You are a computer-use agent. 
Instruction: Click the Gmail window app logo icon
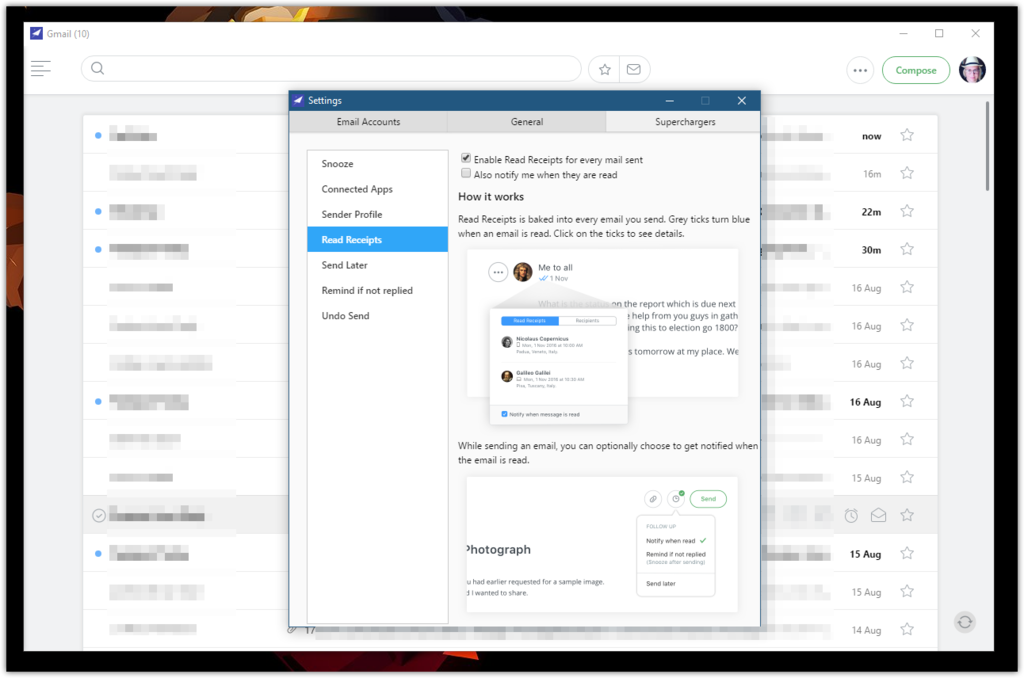click(37, 33)
